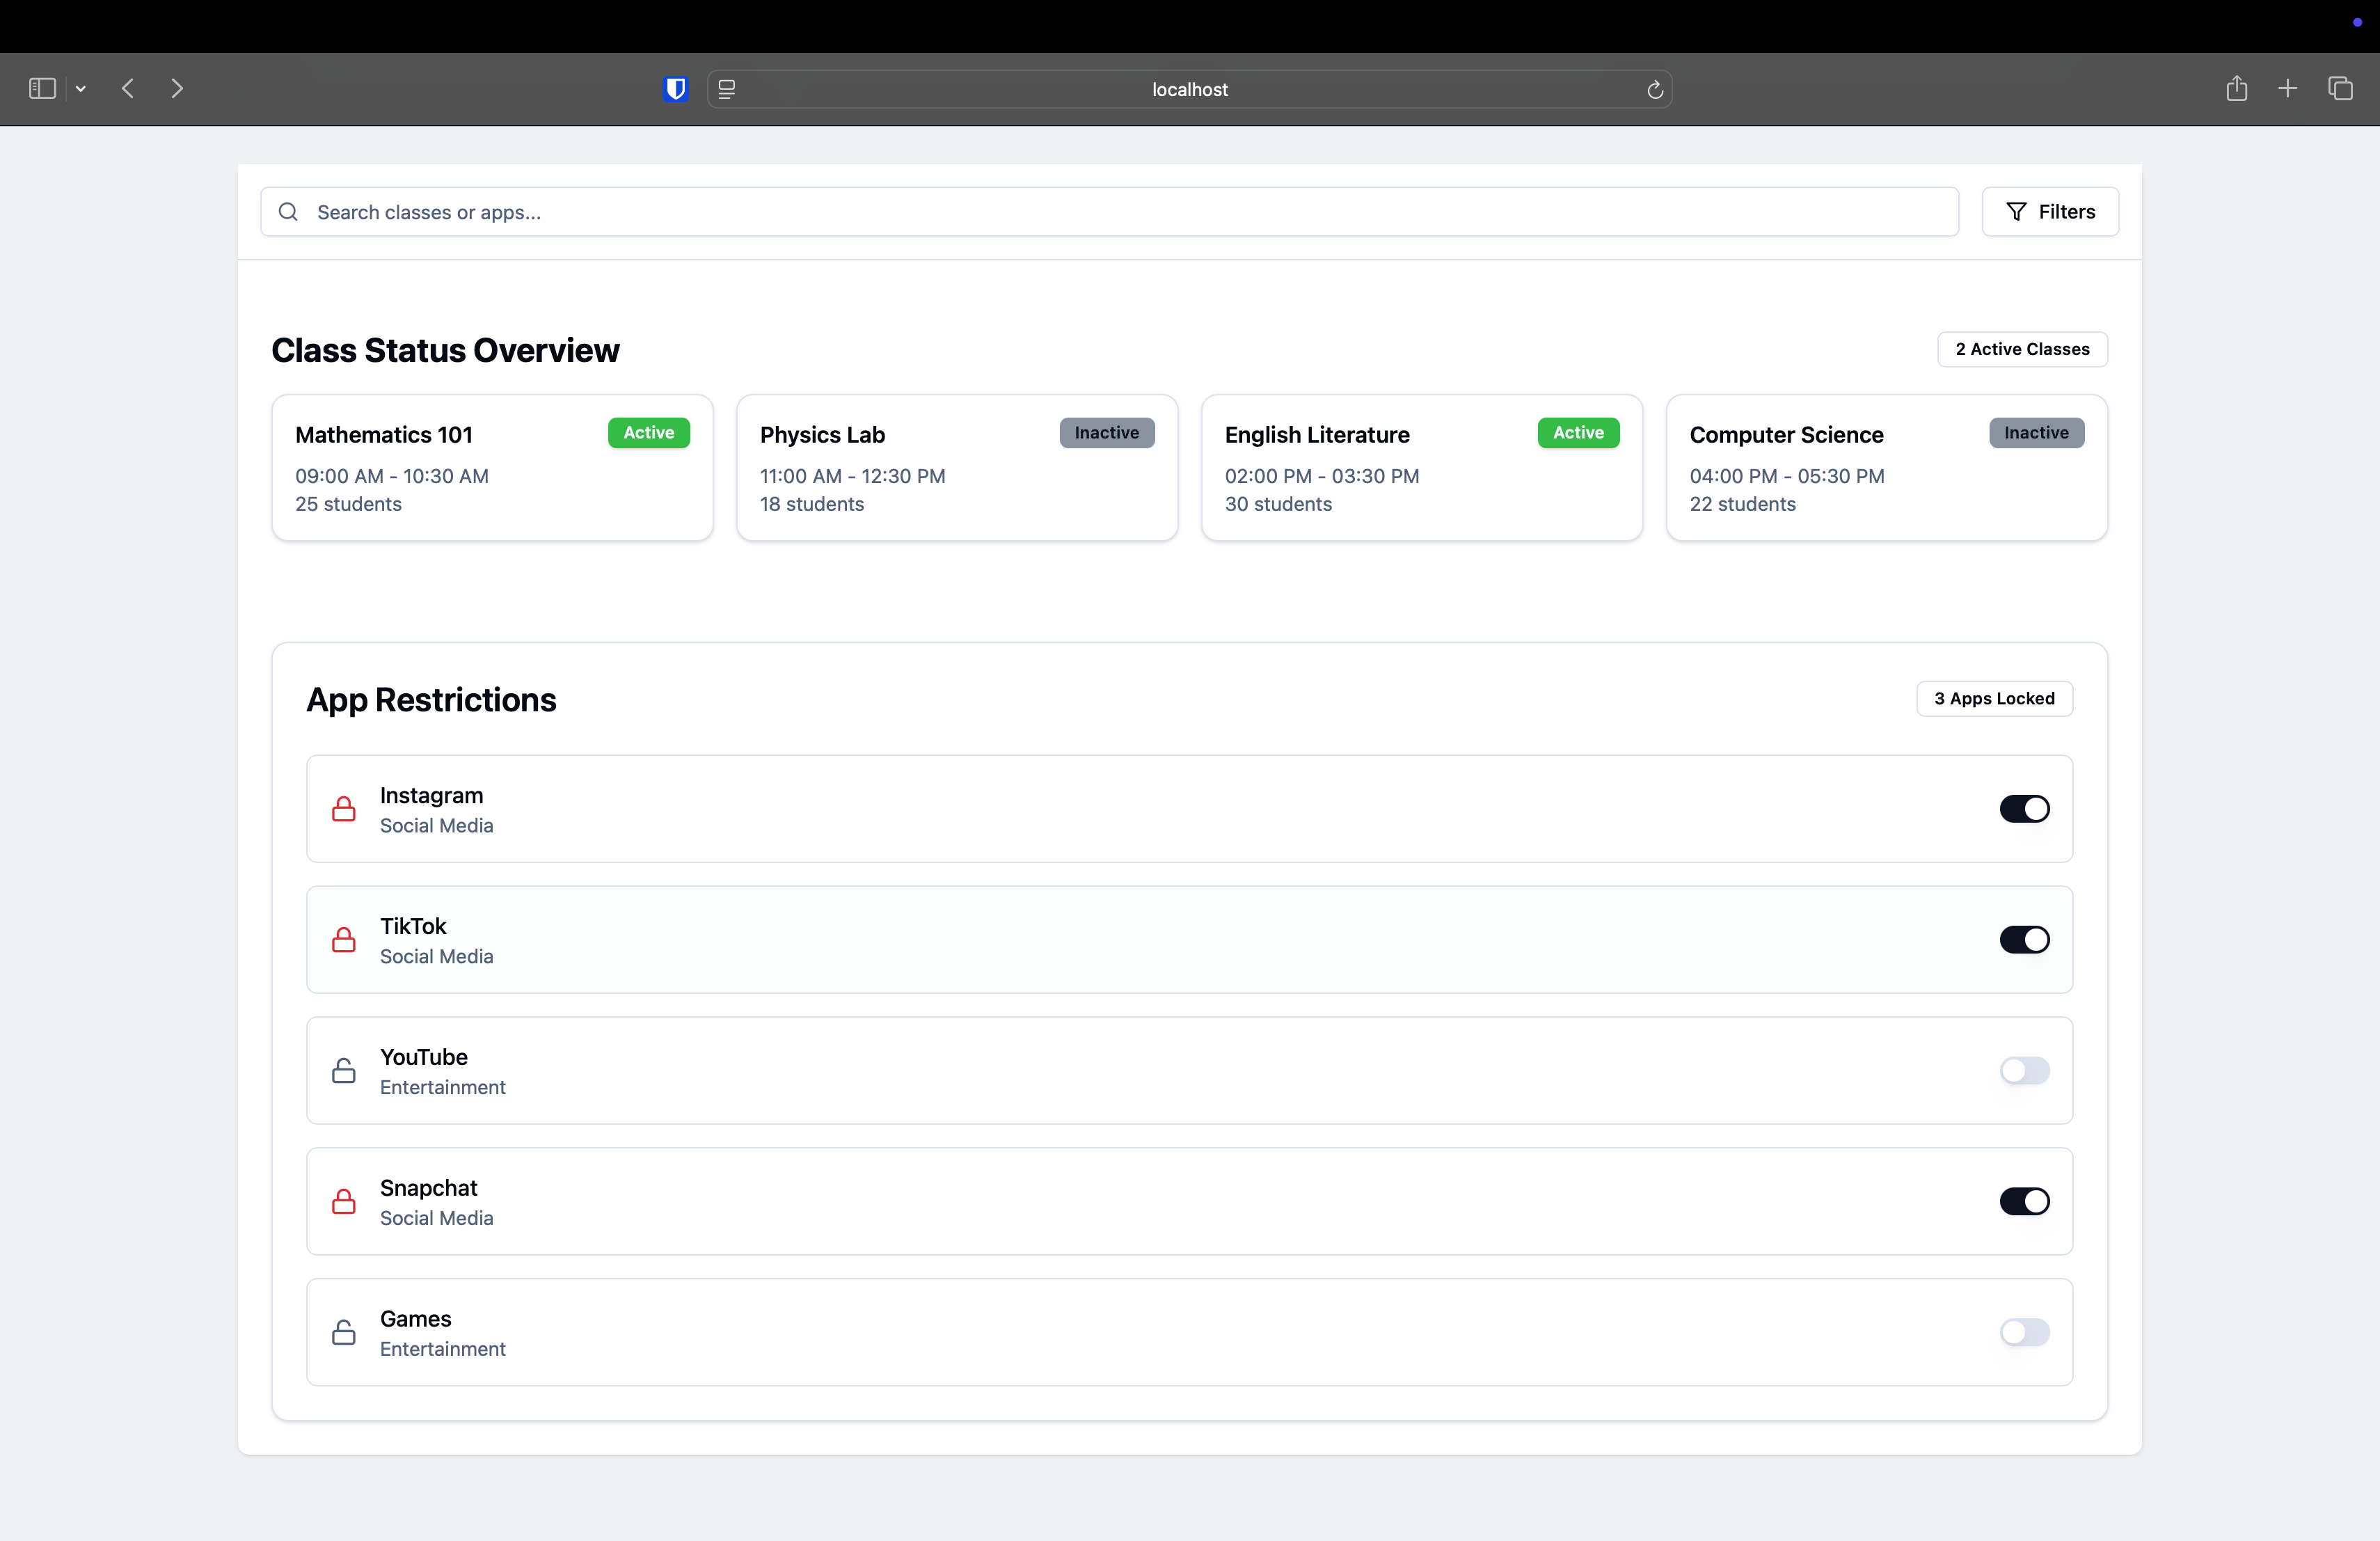Click the browser reload page icon
Viewport: 2380px width, 1541px height.
tap(1655, 90)
